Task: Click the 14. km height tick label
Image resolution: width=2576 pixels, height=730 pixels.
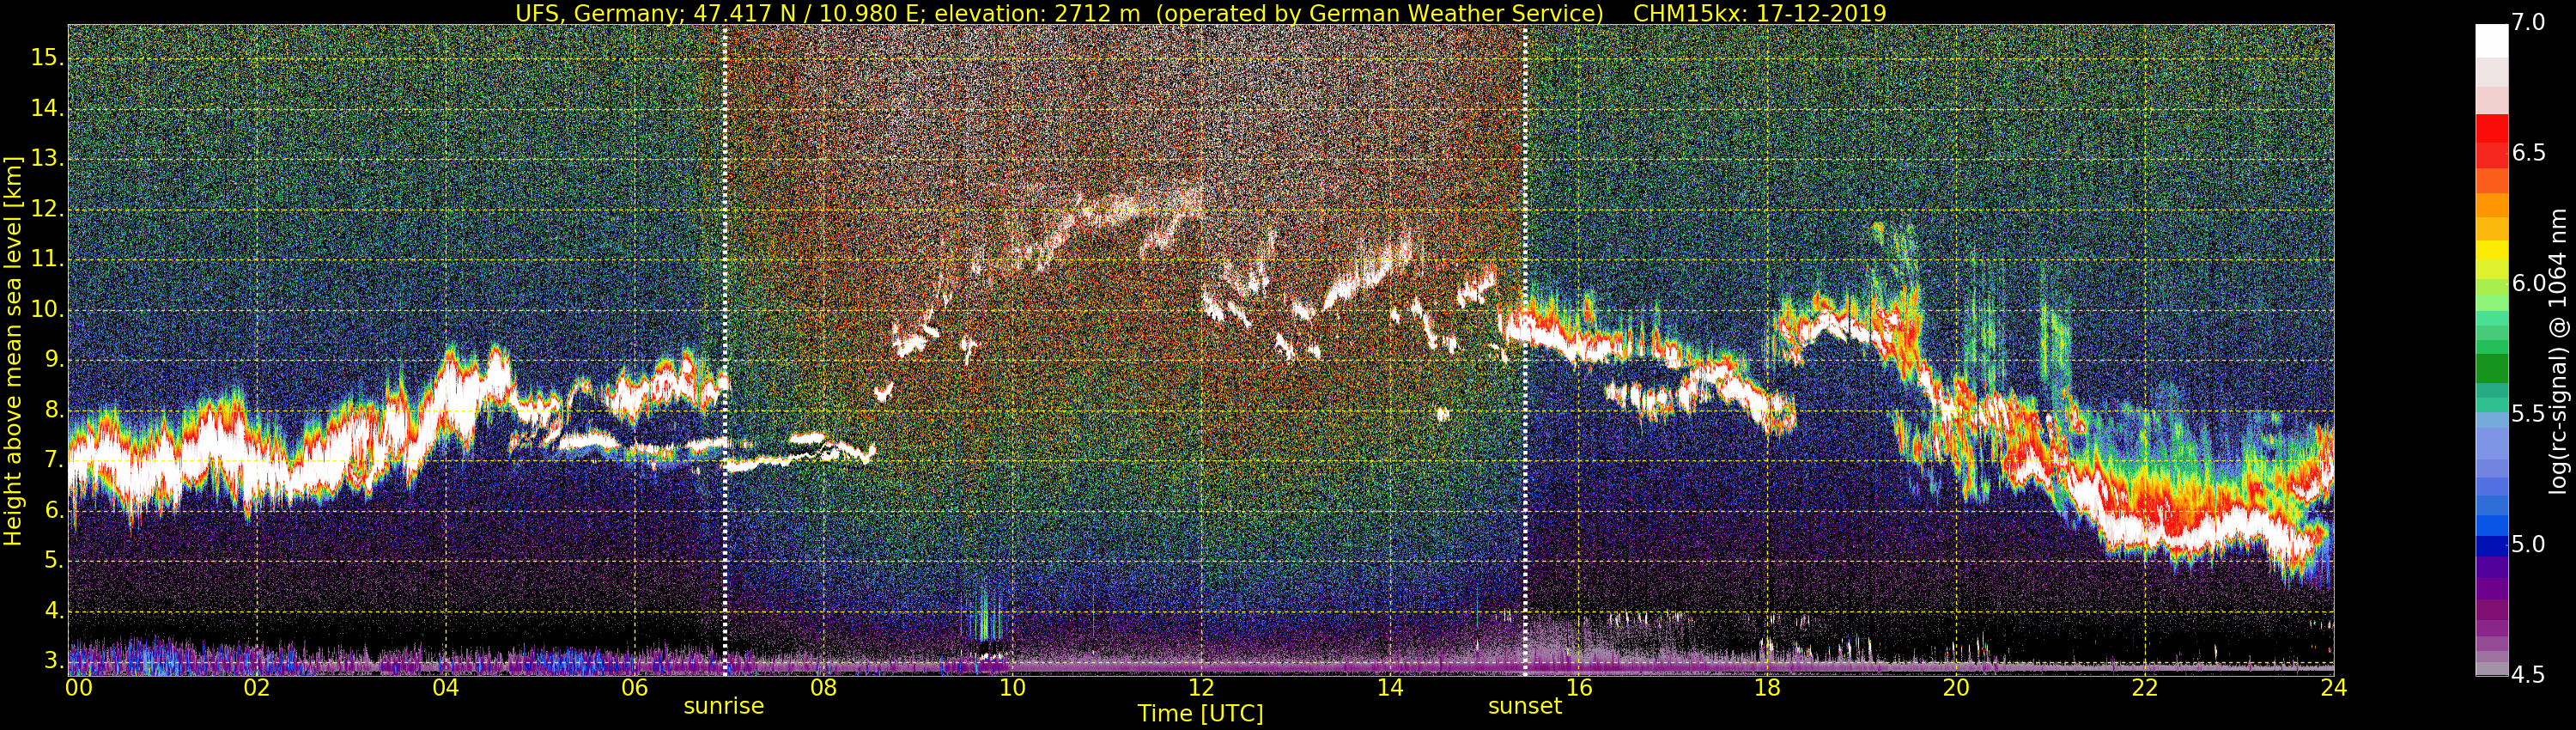Action: pyautogui.click(x=47, y=108)
